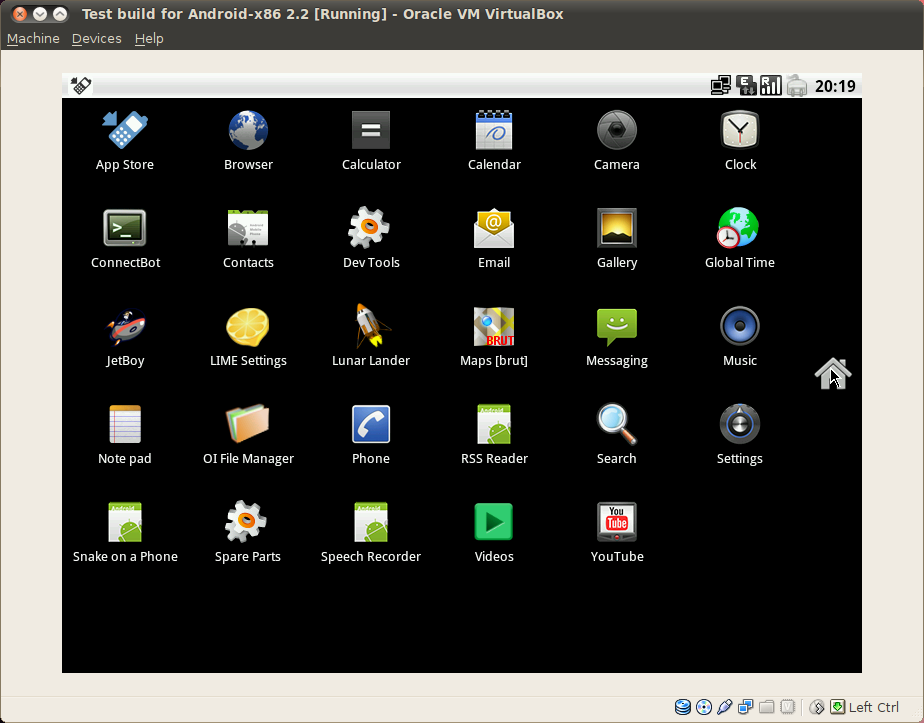Click the greyed-out status bar icon beside the clock
Image resolution: width=924 pixels, height=723 pixels.
click(x=796, y=86)
